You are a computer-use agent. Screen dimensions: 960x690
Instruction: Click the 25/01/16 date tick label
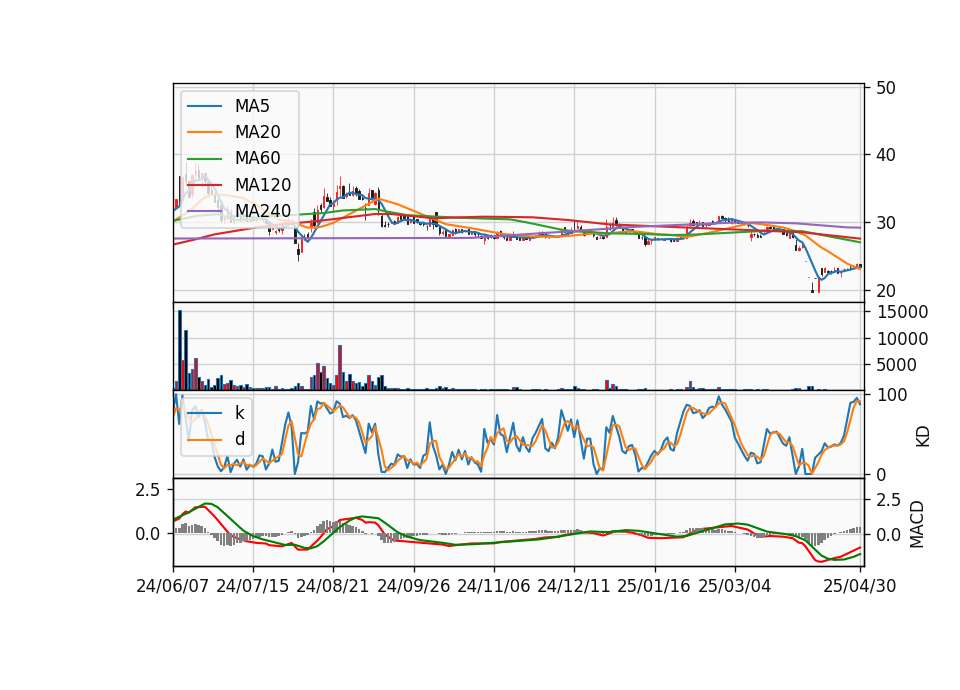pyautogui.click(x=654, y=586)
